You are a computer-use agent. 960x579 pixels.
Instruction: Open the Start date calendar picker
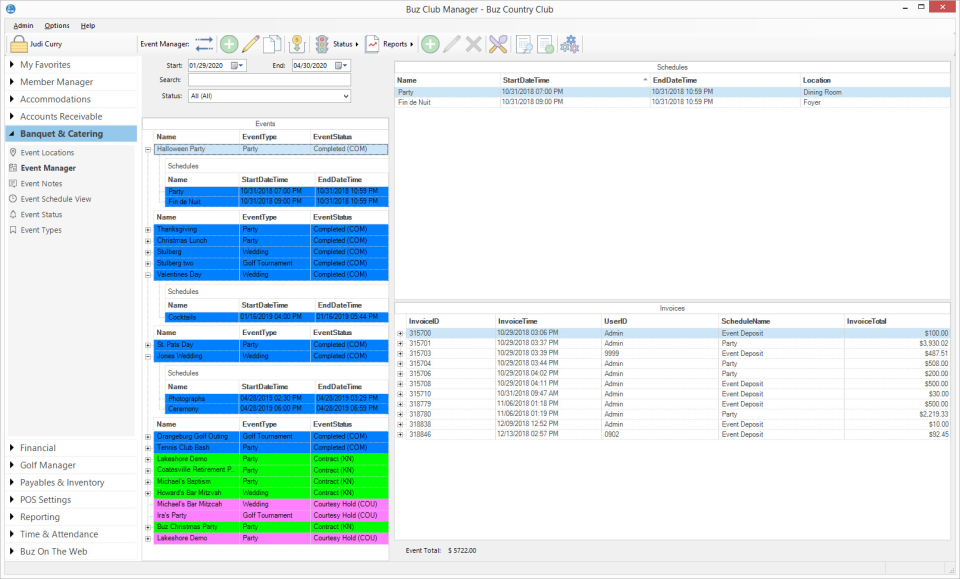click(x=238, y=66)
